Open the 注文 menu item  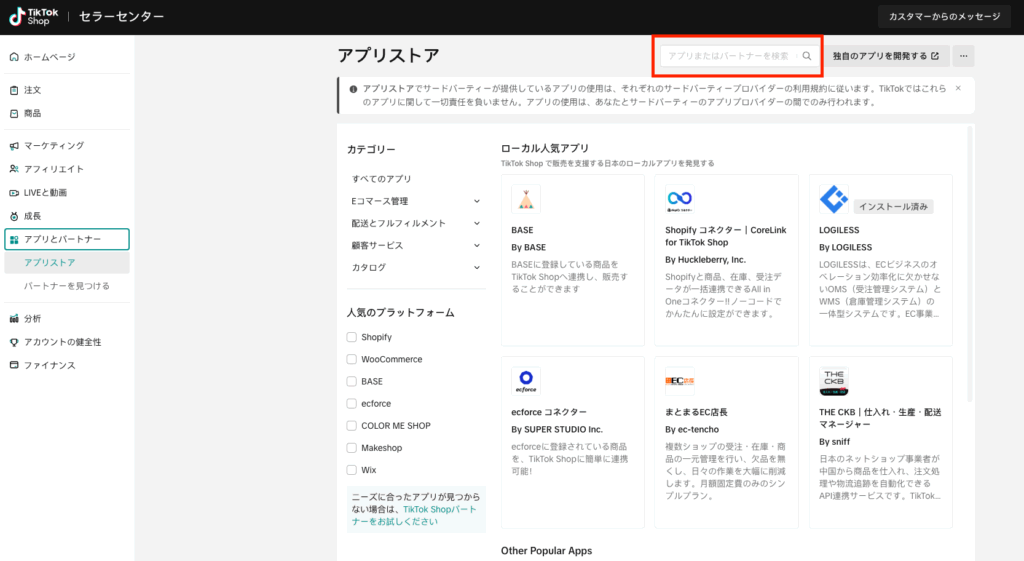(x=67, y=90)
